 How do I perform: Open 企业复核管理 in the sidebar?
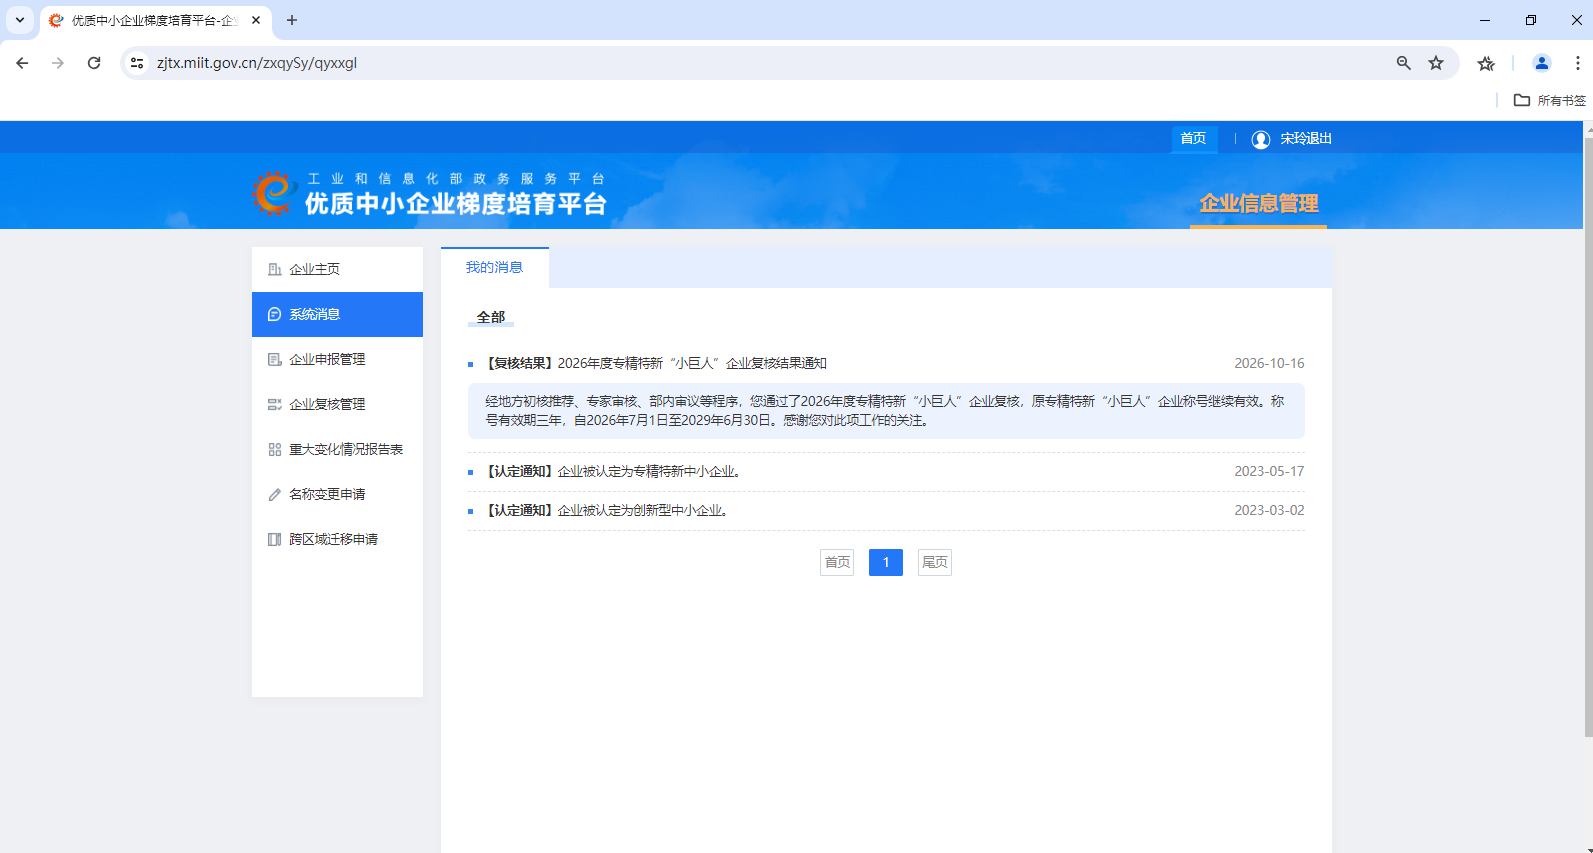coord(337,404)
